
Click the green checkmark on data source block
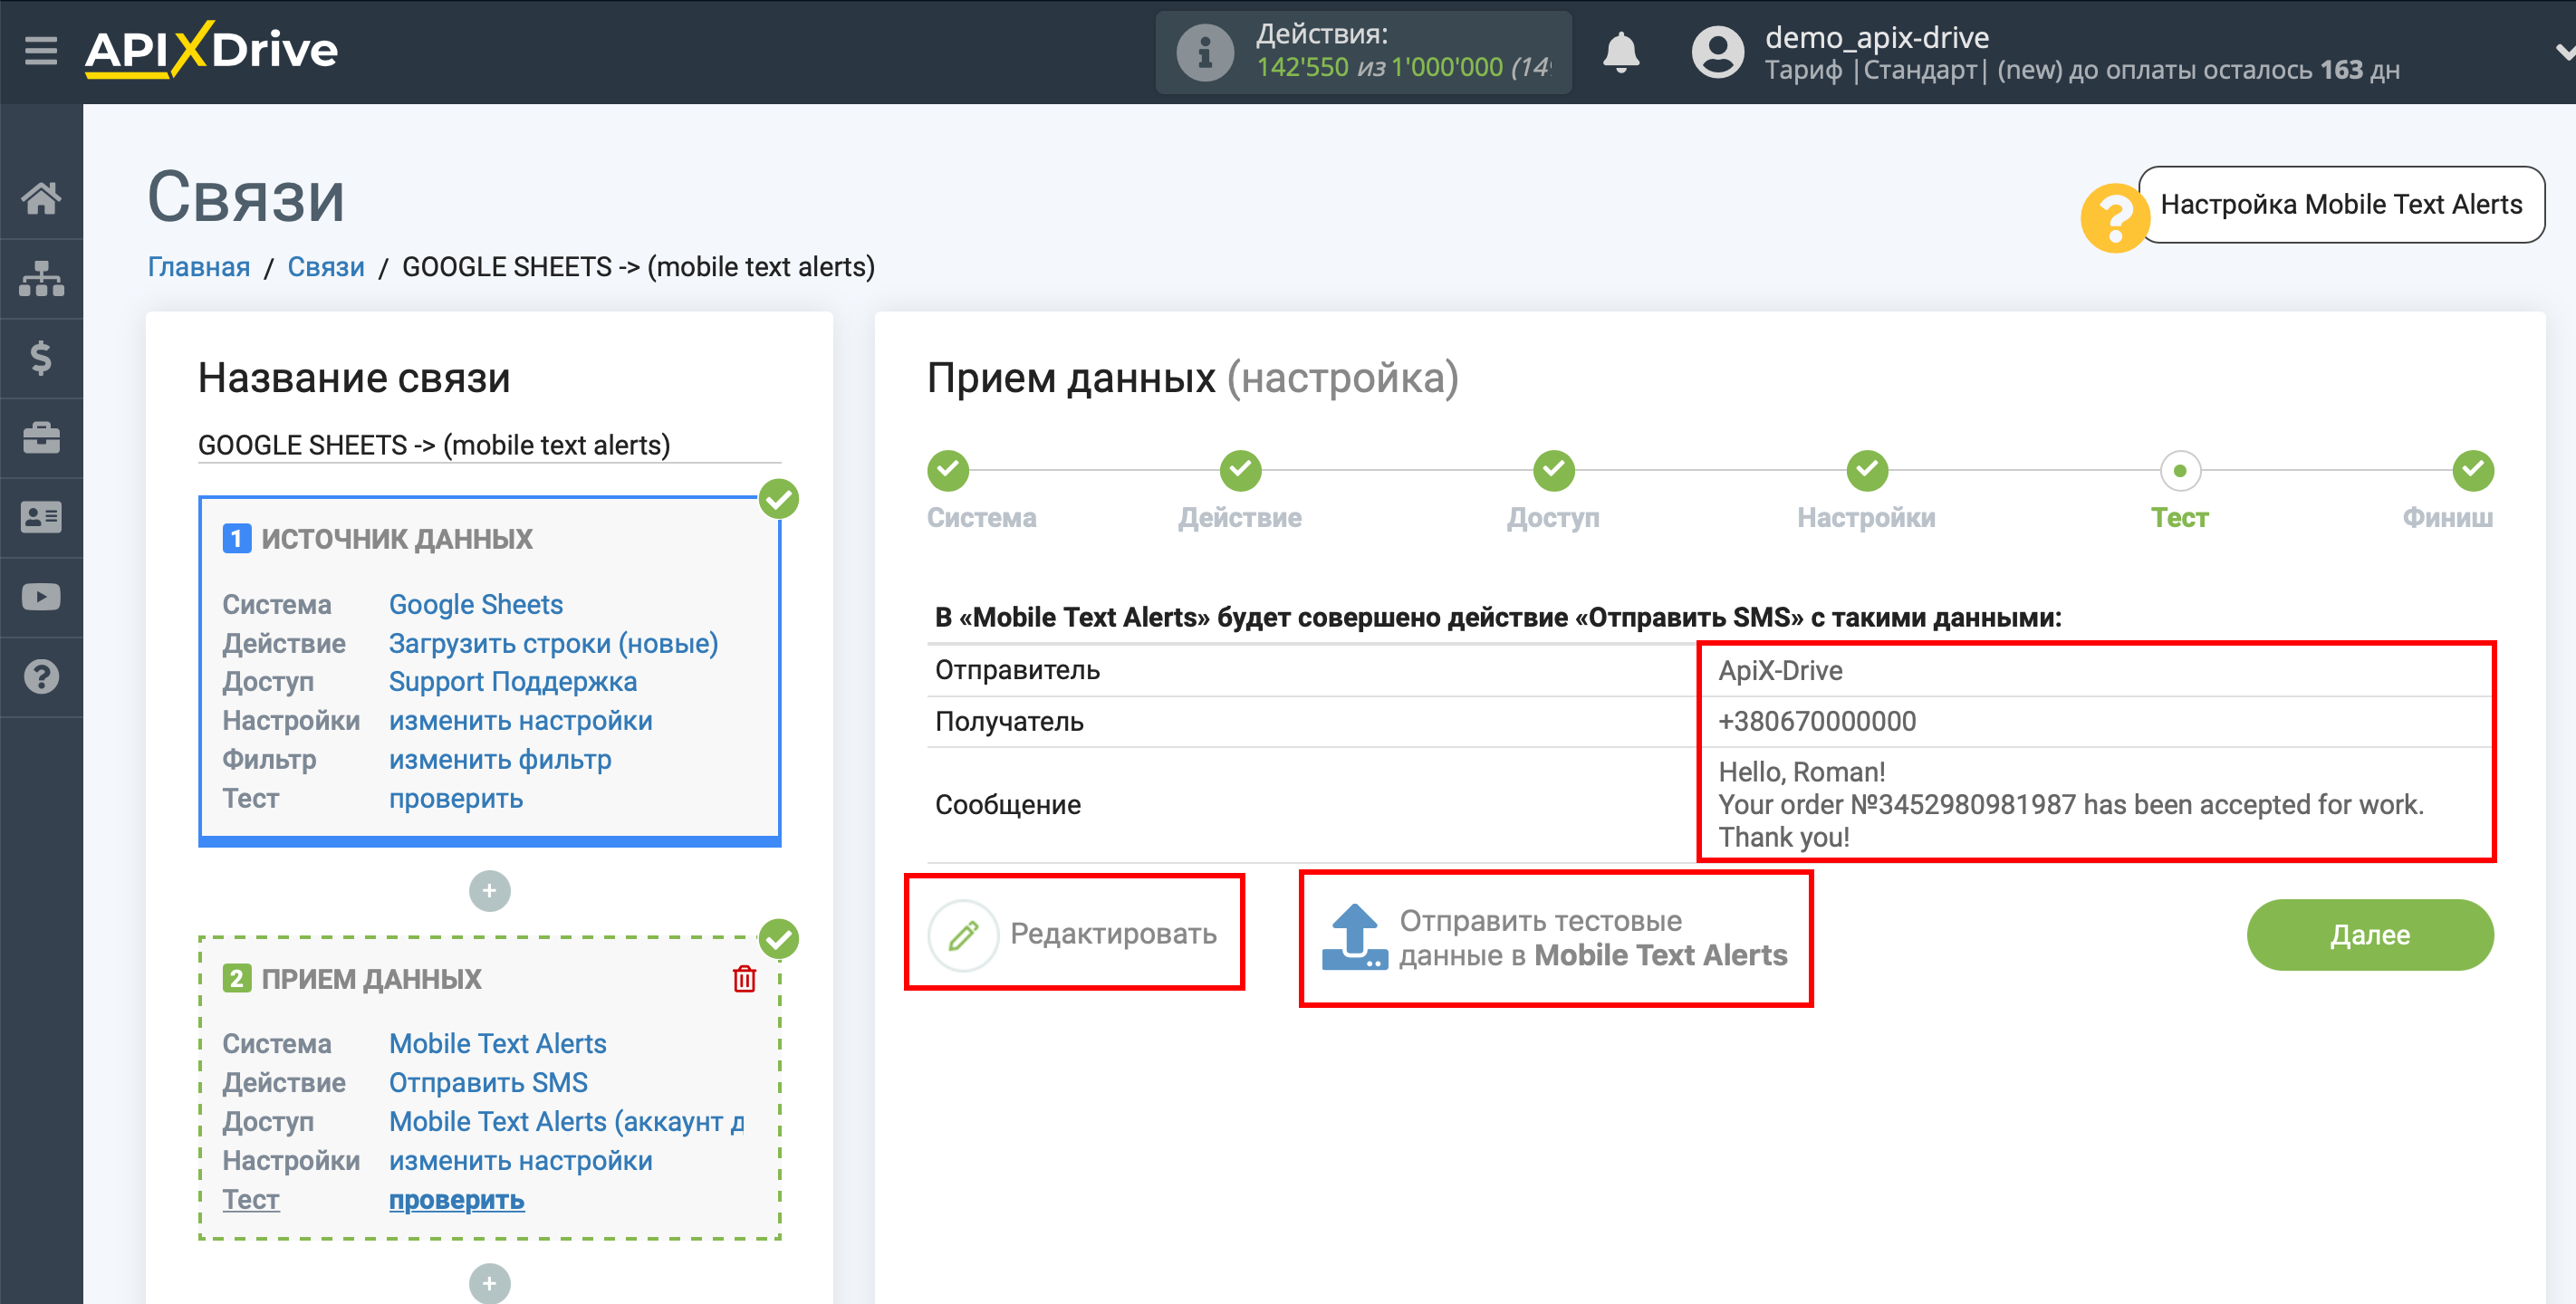[778, 498]
